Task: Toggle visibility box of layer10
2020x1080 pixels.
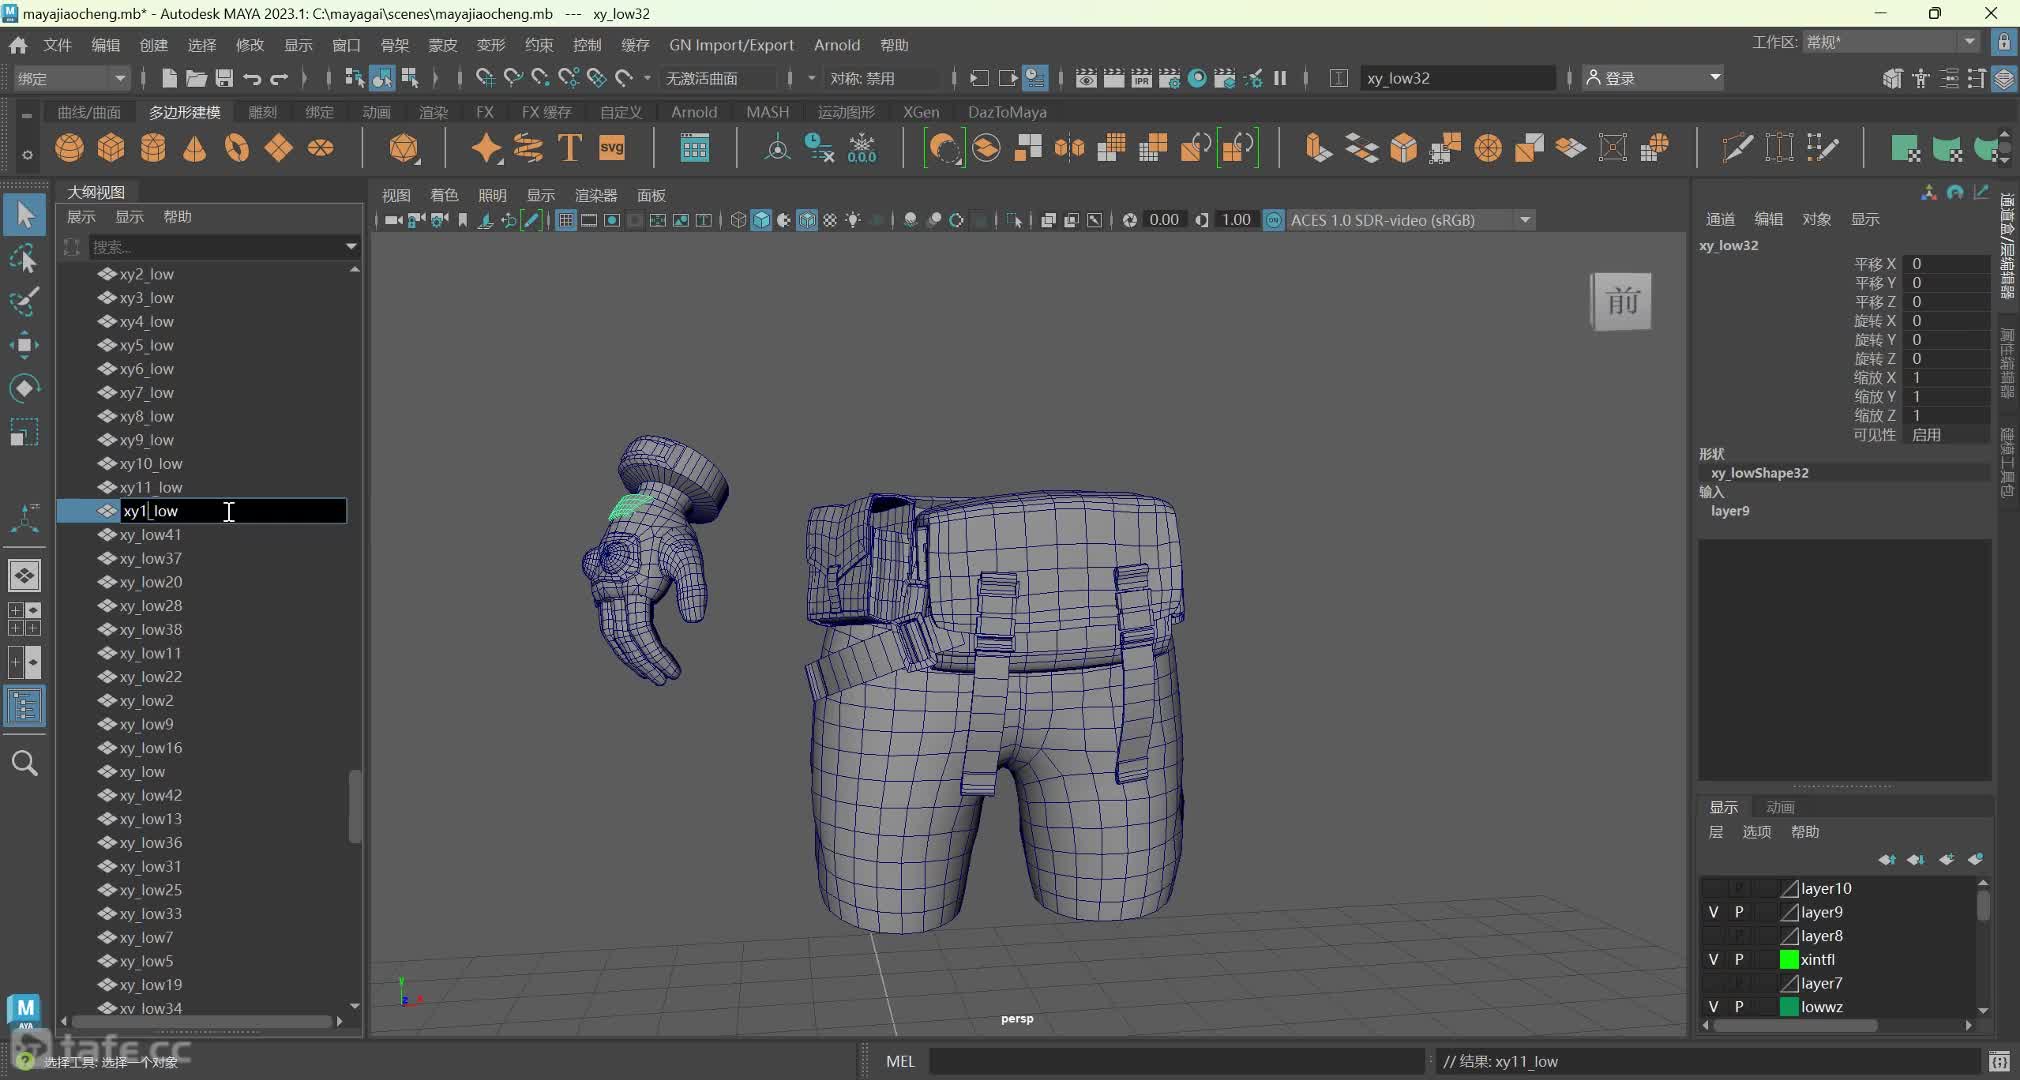Action: click(1713, 888)
